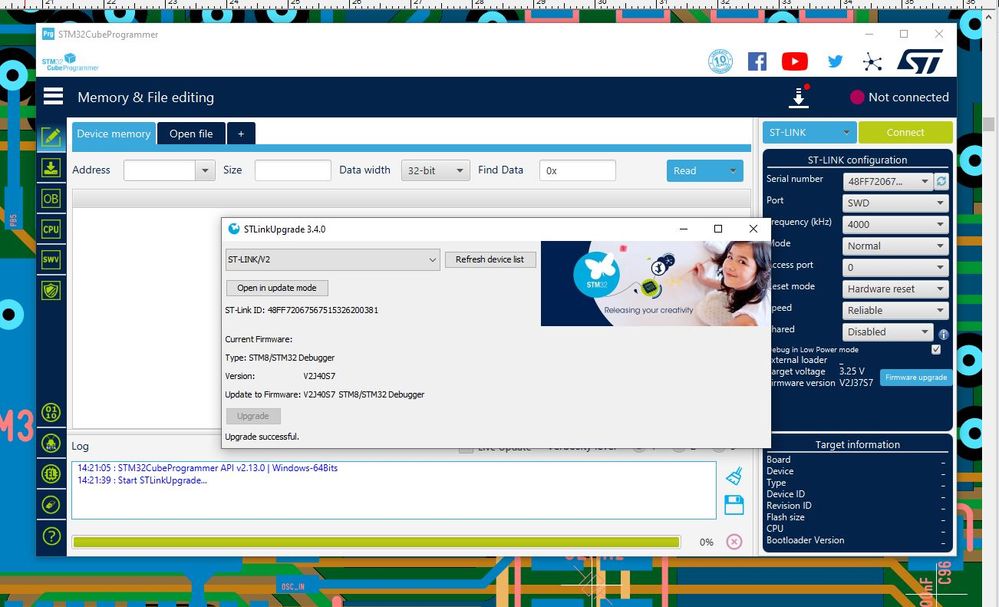Click the 0110 binary sidebar icon
Image resolution: width=999 pixels, height=607 pixels.
51,412
